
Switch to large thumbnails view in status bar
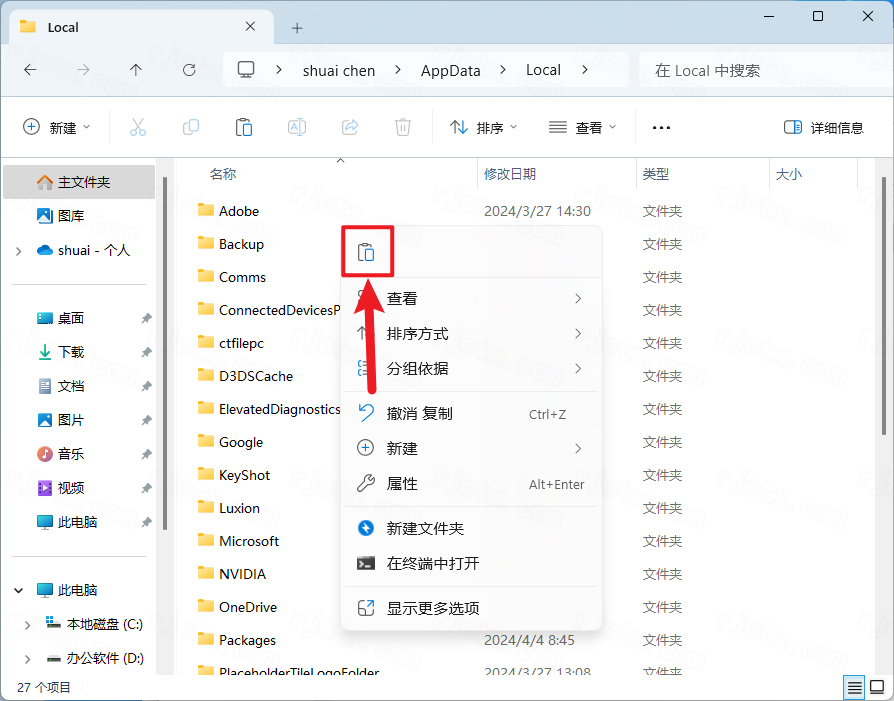[877, 687]
